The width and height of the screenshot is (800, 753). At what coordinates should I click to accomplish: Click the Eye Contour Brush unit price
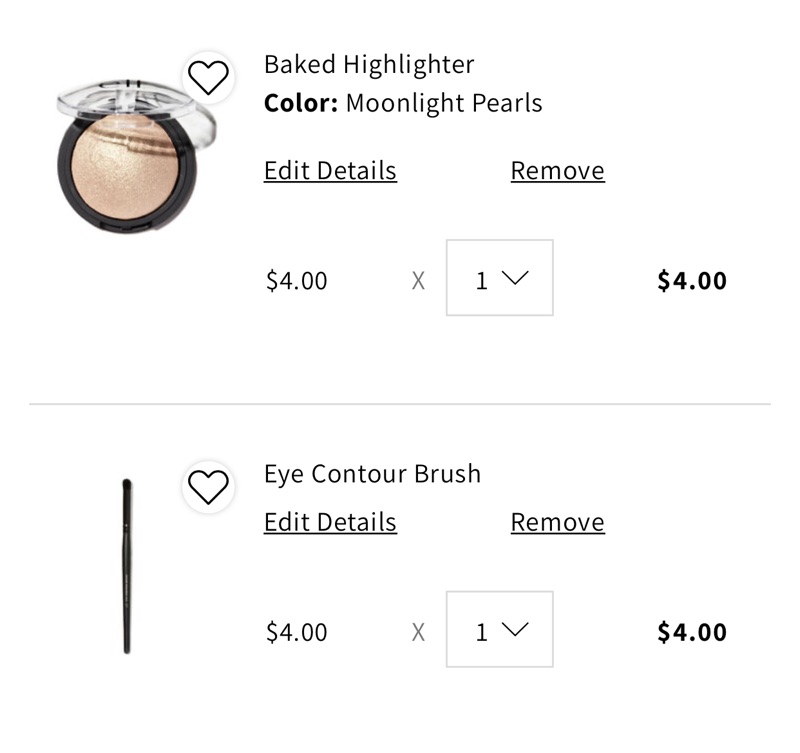click(x=297, y=632)
